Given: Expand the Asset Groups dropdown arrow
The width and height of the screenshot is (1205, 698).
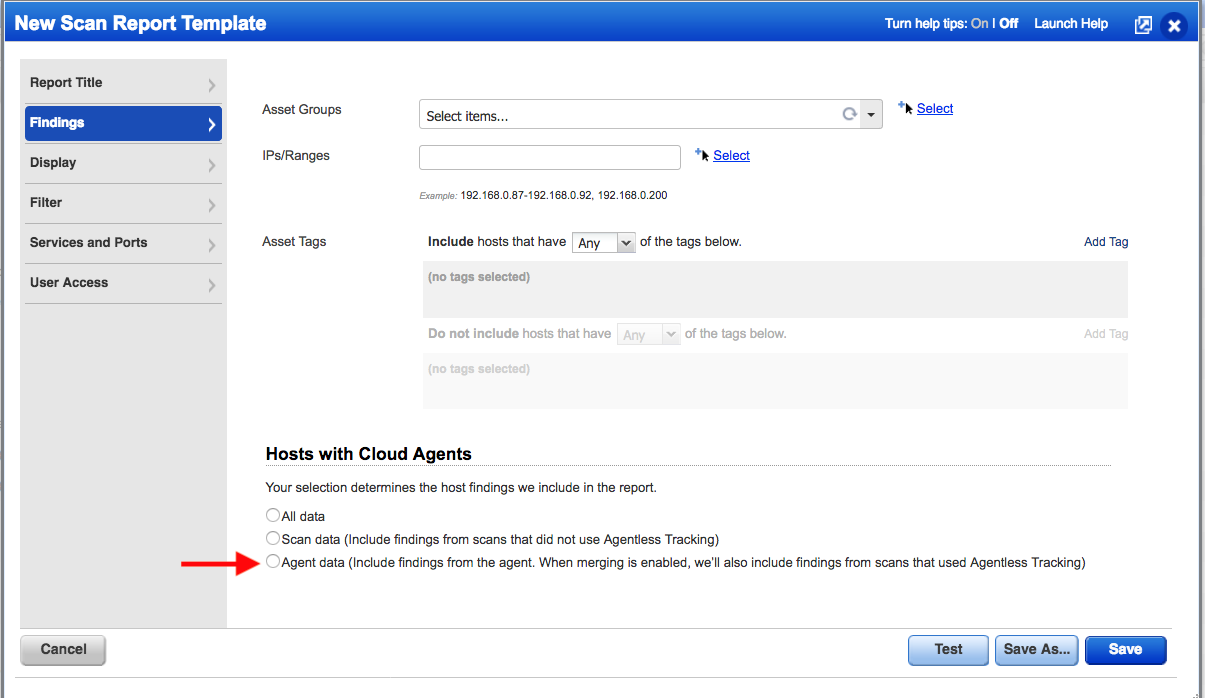Looking at the screenshot, I should click(871, 114).
